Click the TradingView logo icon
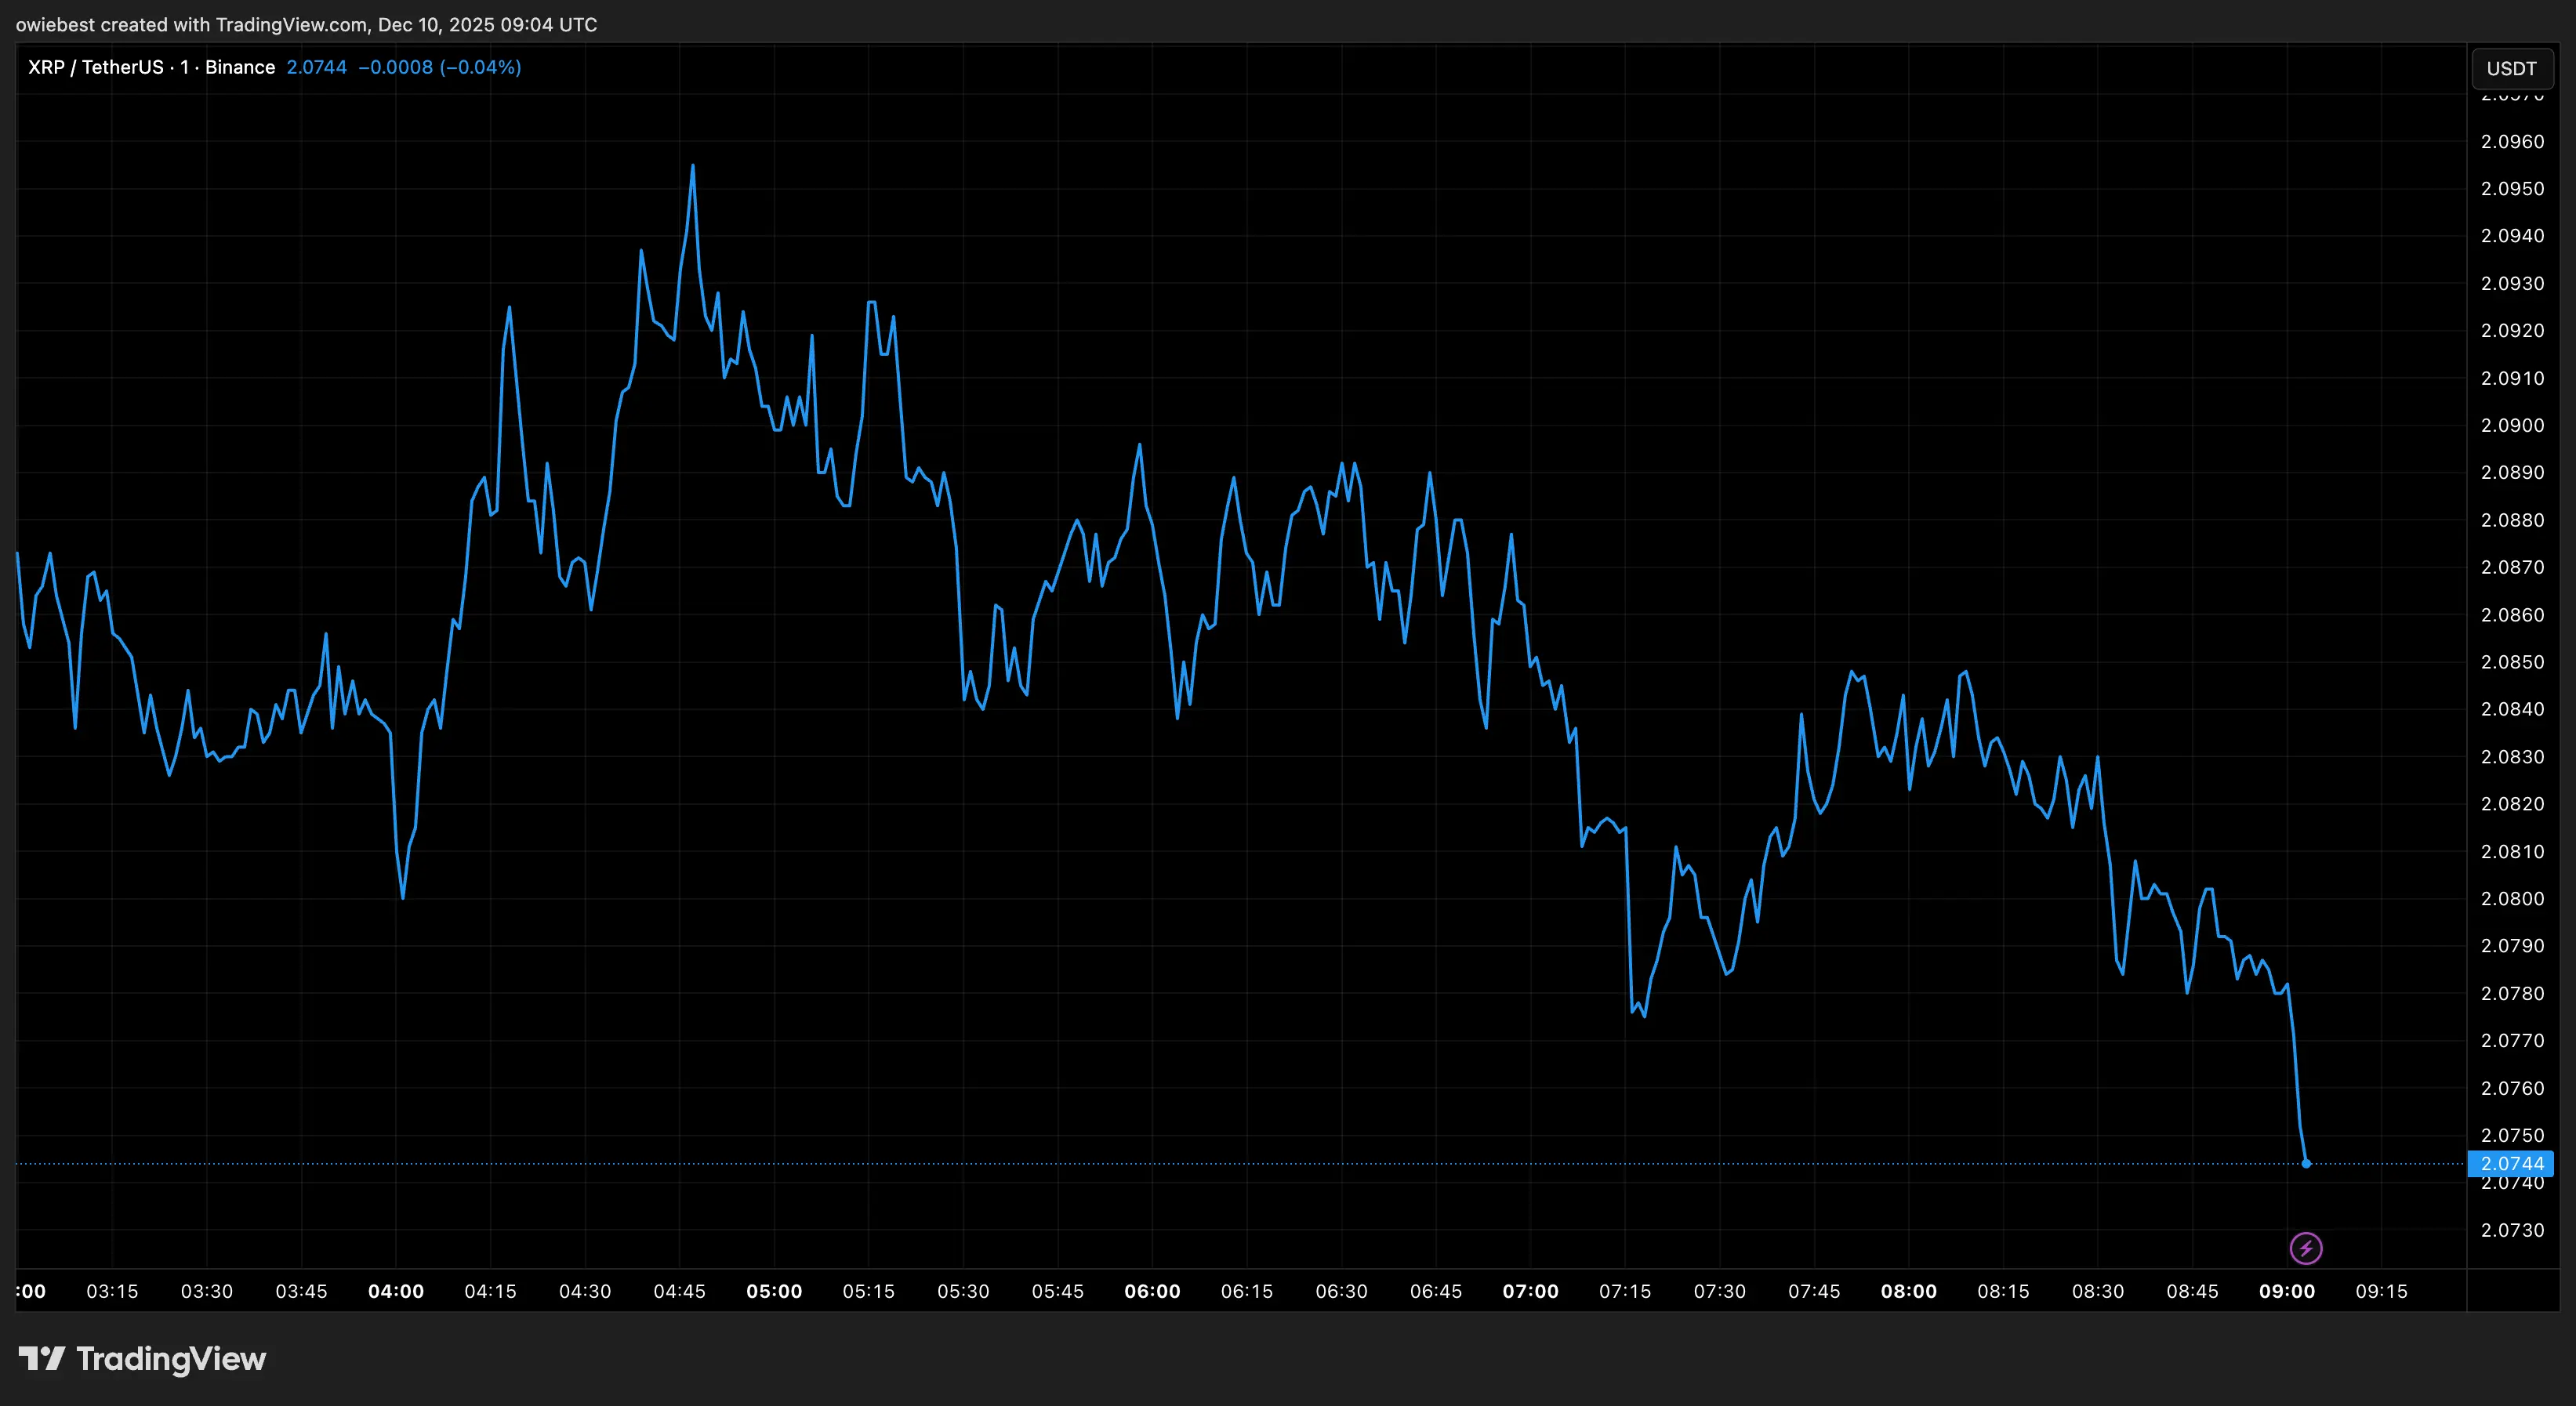The image size is (2576, 1406). 42,1358
